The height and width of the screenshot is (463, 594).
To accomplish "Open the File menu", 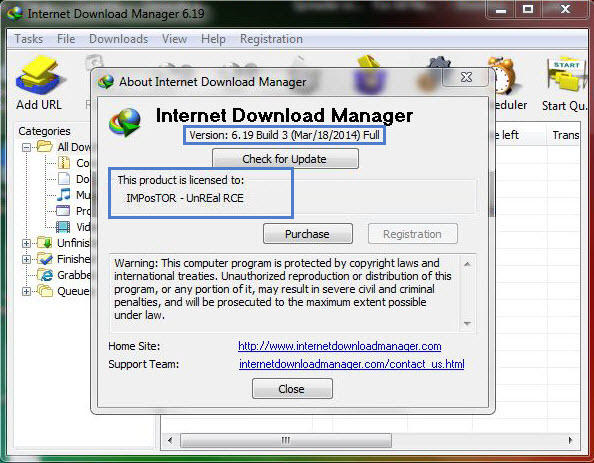I will pyautogui.click(x=66, y=39).
